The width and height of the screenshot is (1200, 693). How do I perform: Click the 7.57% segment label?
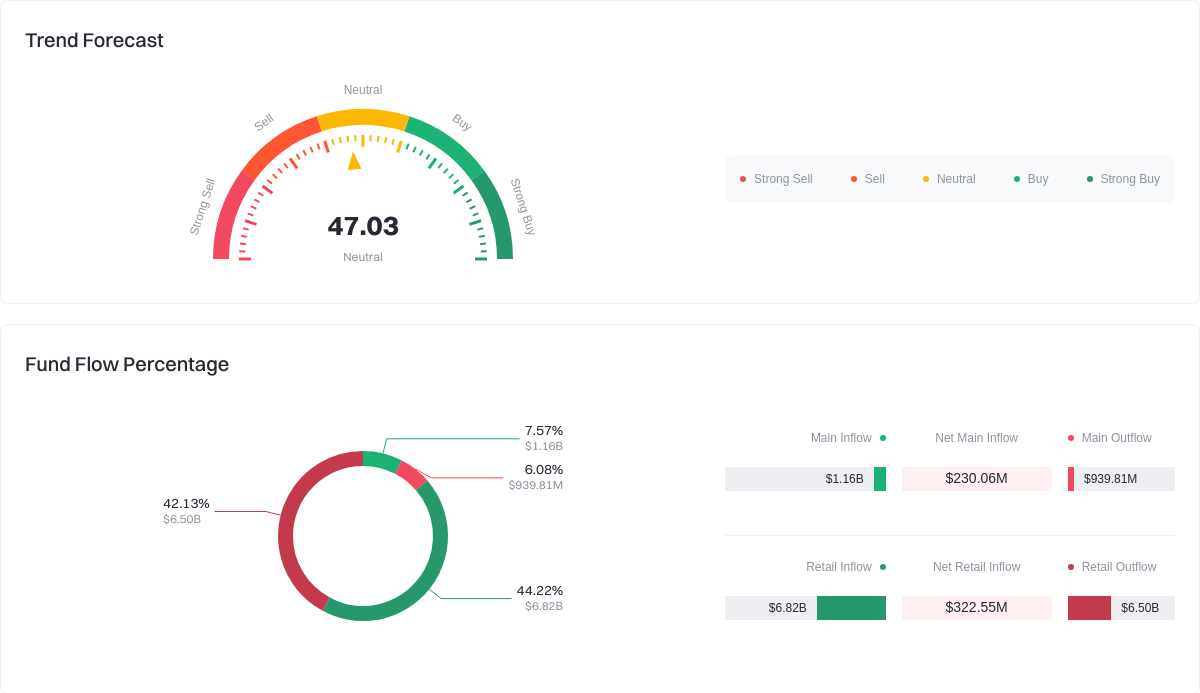pos(544,430)
